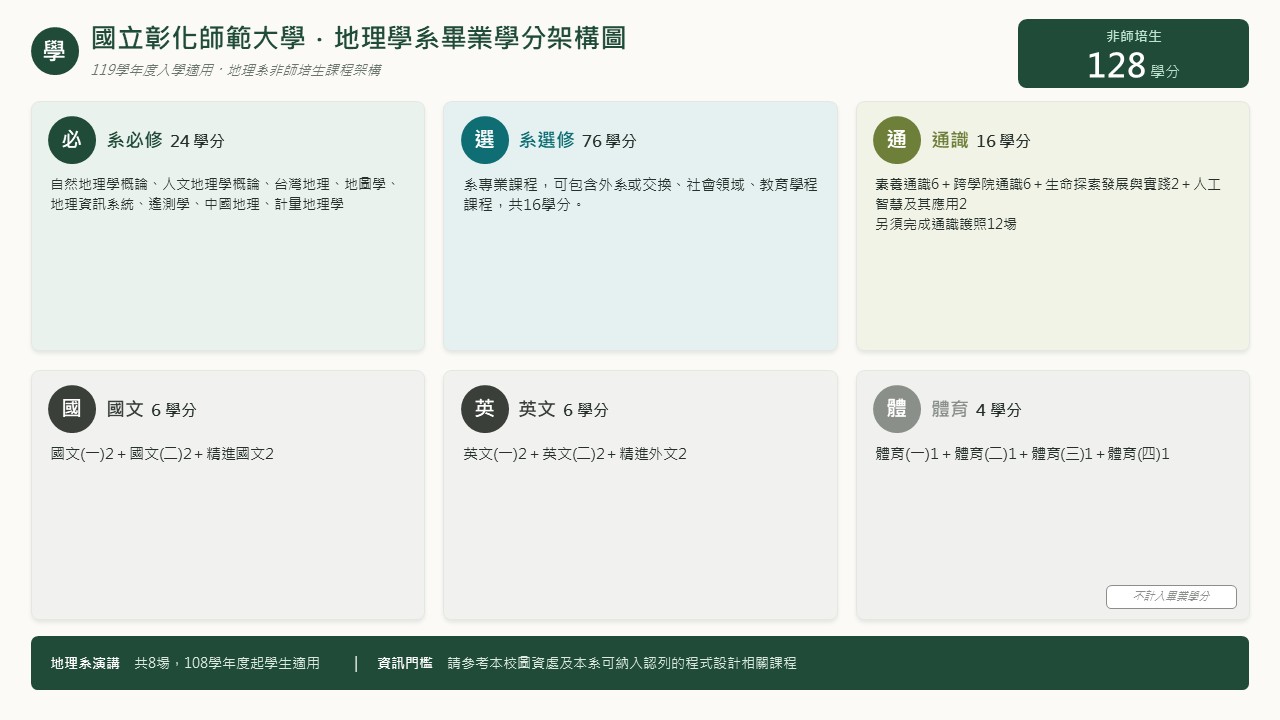Image resolution: width=1280 pixels, height=720 pixels.
Task: Click the 英 circle icon for 英文
Action: point(485,409)
